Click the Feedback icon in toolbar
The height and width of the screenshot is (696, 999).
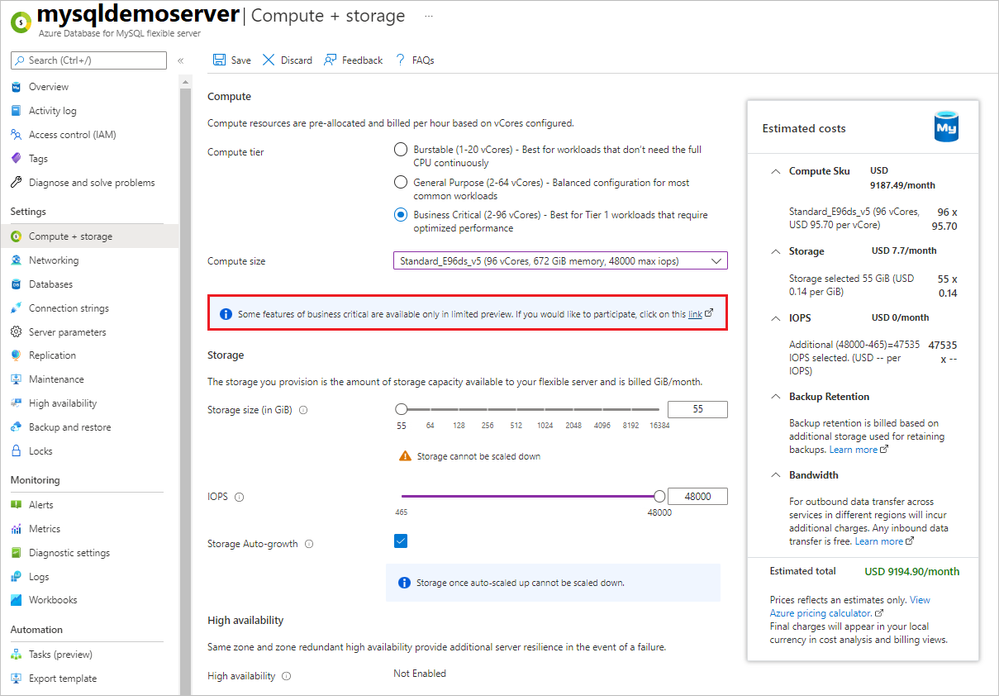330,60
